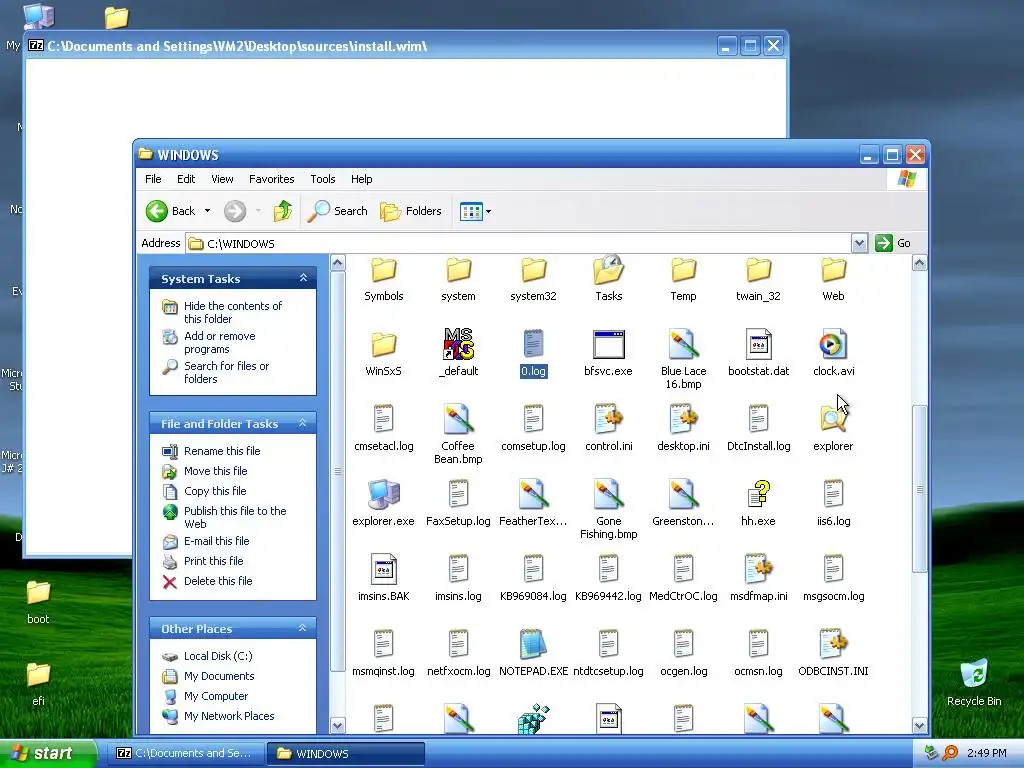Click task pane scrollbar up arrow

pos(338,263)
